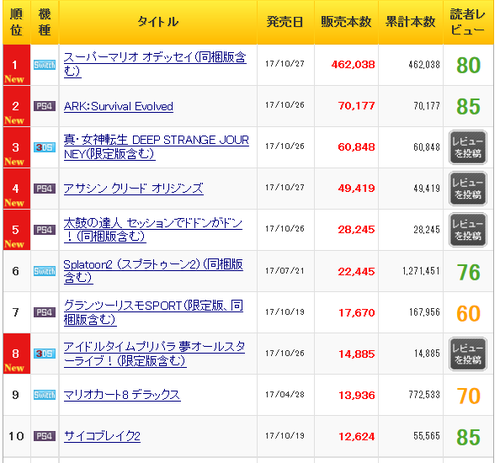Open スーパーマリオ オデッセイ title link
500x463 pixels.
(155, 64)
